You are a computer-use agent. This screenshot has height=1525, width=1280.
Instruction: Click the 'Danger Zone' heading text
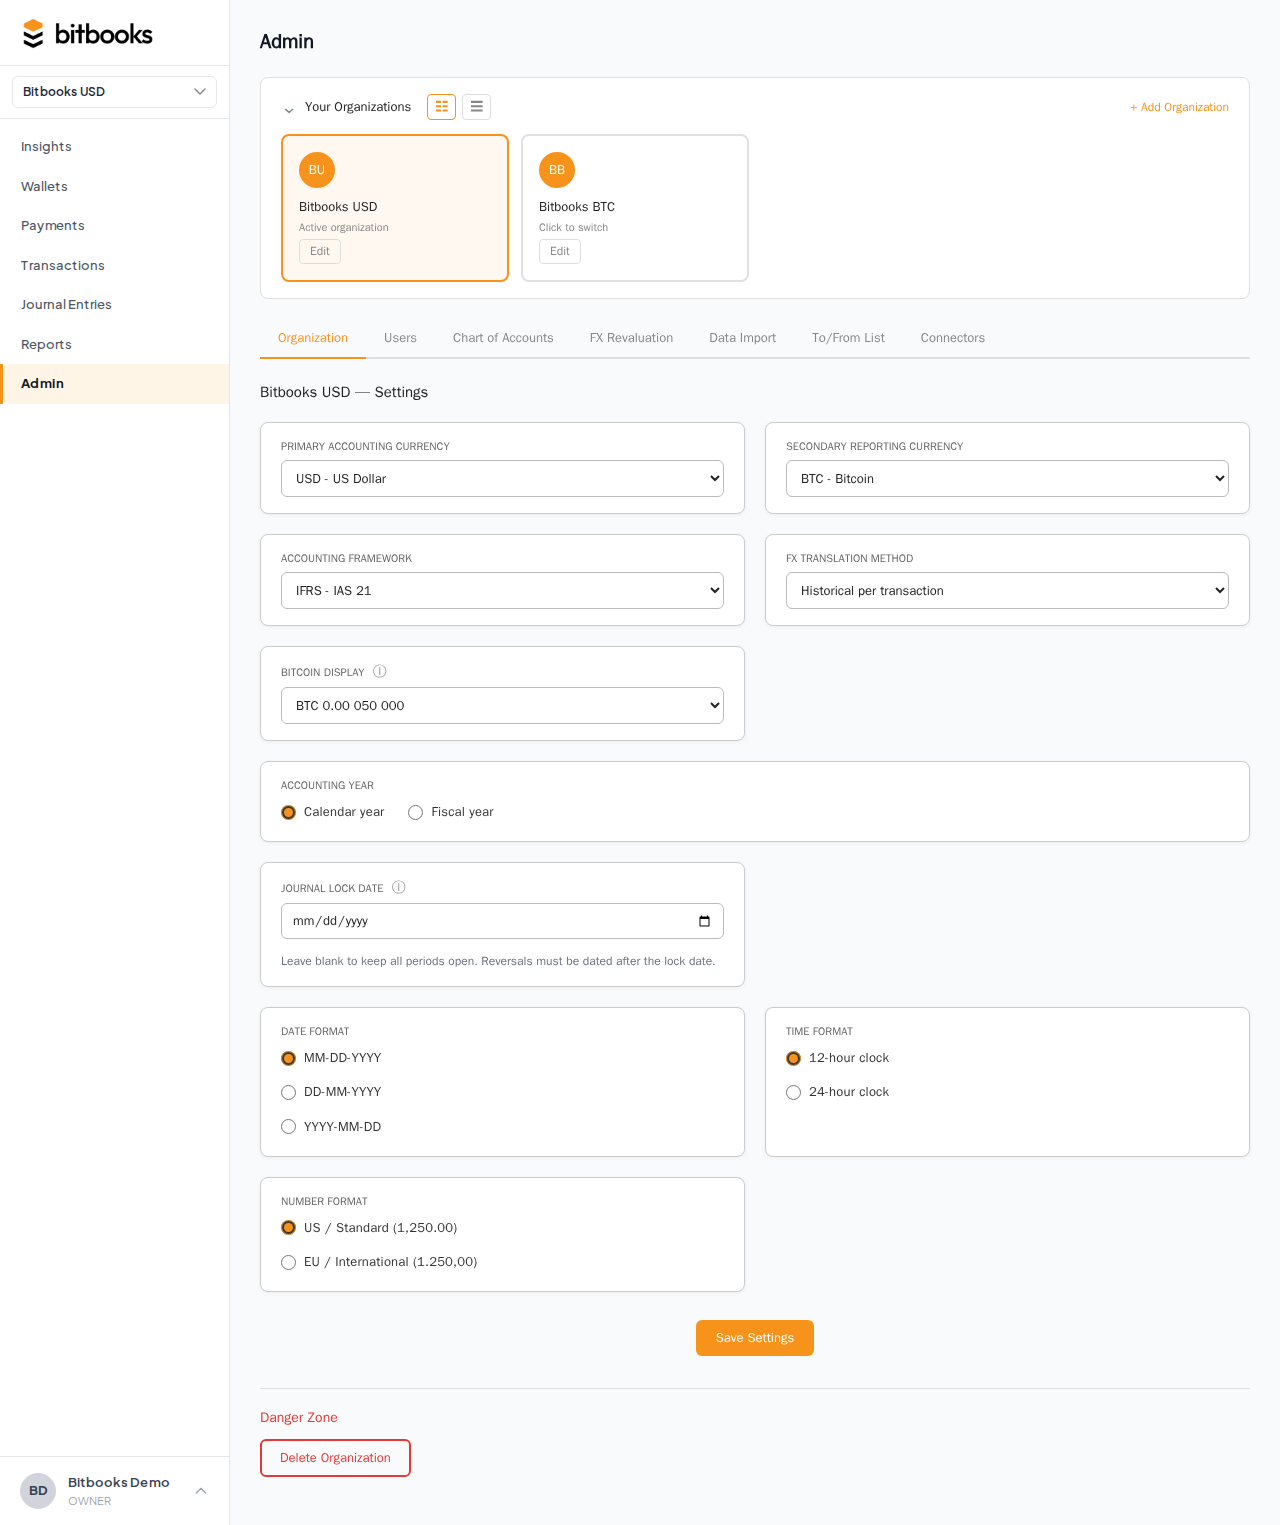[299, 1418]
